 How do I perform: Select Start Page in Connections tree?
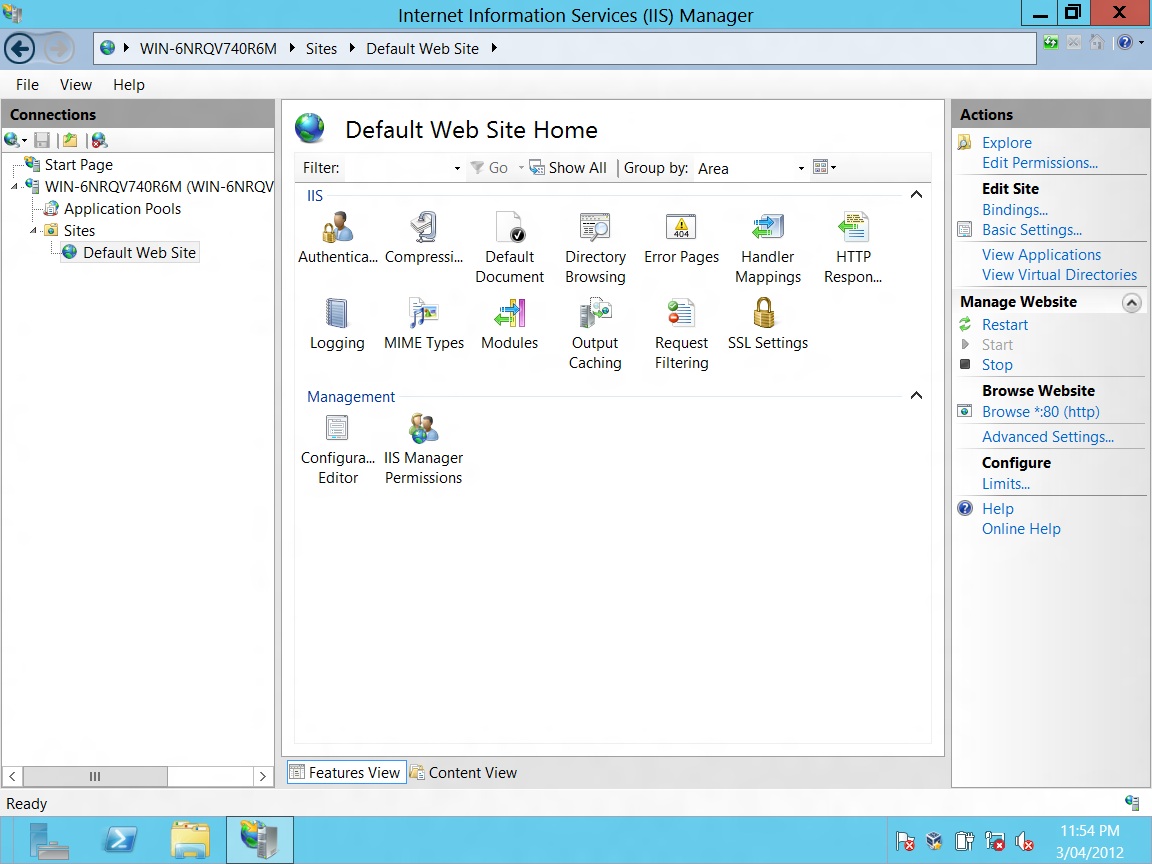coord(78,165)
